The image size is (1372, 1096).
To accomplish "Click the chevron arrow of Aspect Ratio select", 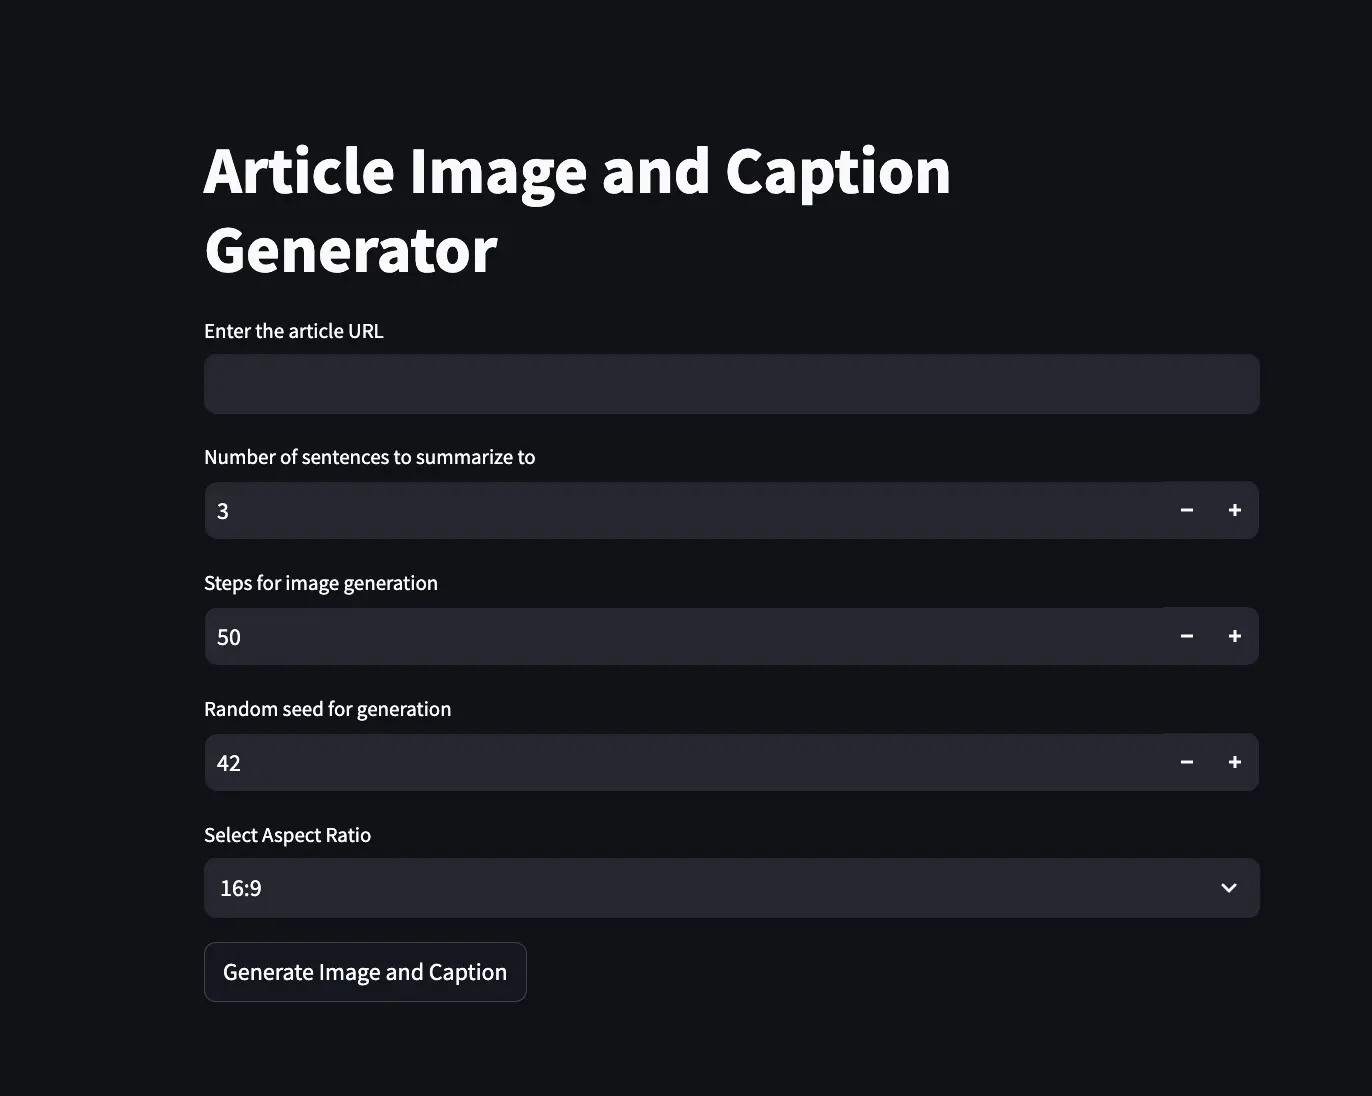I will click(x=1229, y=888).
